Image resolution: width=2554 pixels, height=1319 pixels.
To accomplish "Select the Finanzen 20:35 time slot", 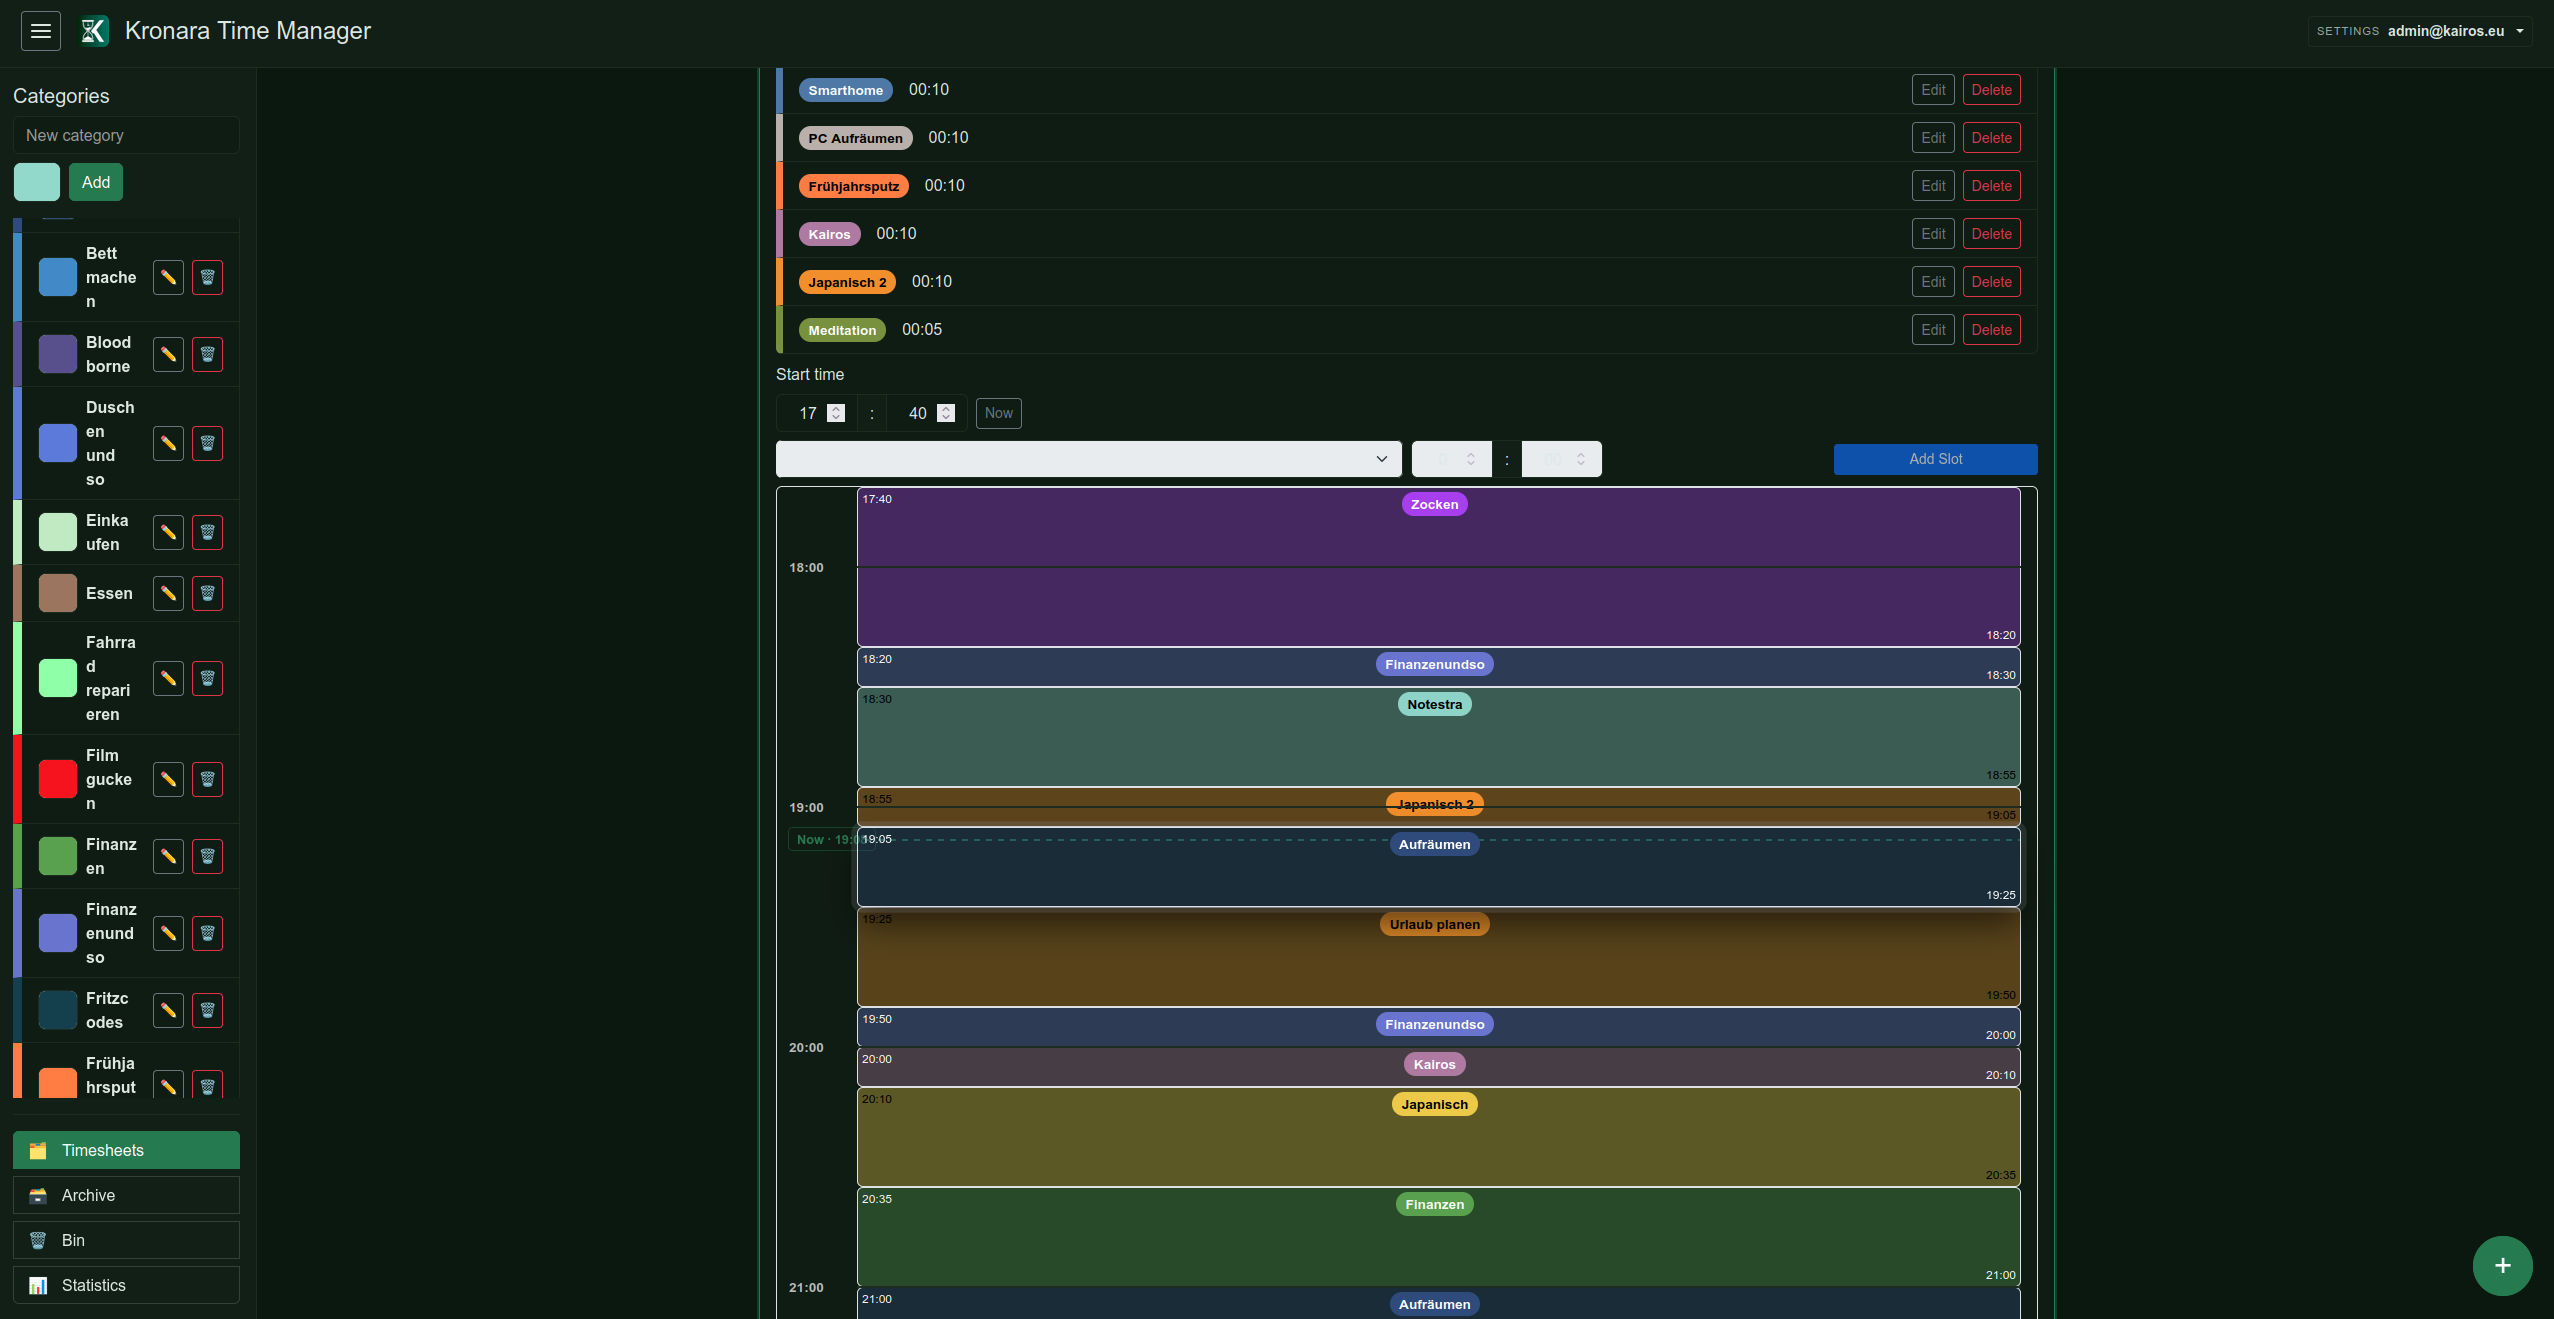I will click(x=1438, y=1236).
